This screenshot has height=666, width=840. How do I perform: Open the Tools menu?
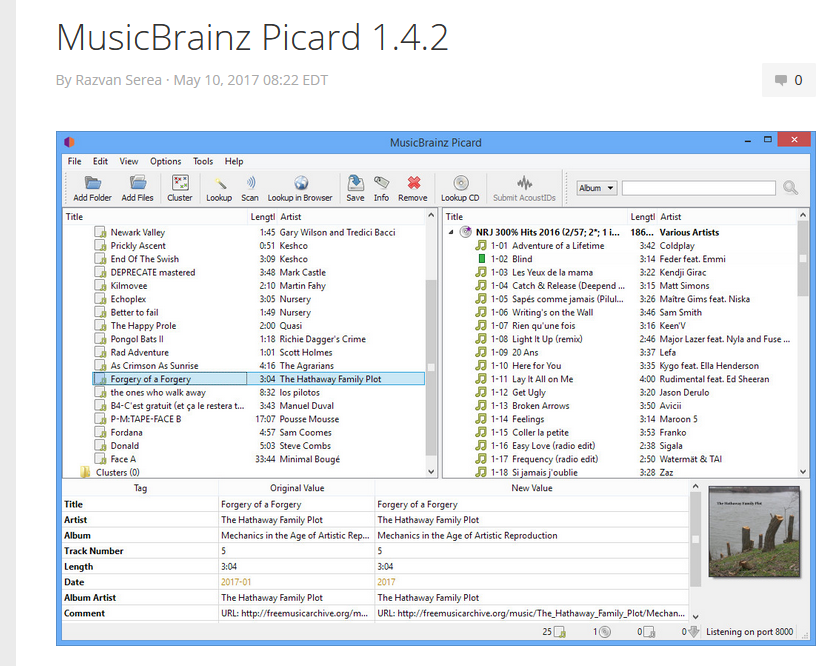pyautogui.click(x=203, y=161)
